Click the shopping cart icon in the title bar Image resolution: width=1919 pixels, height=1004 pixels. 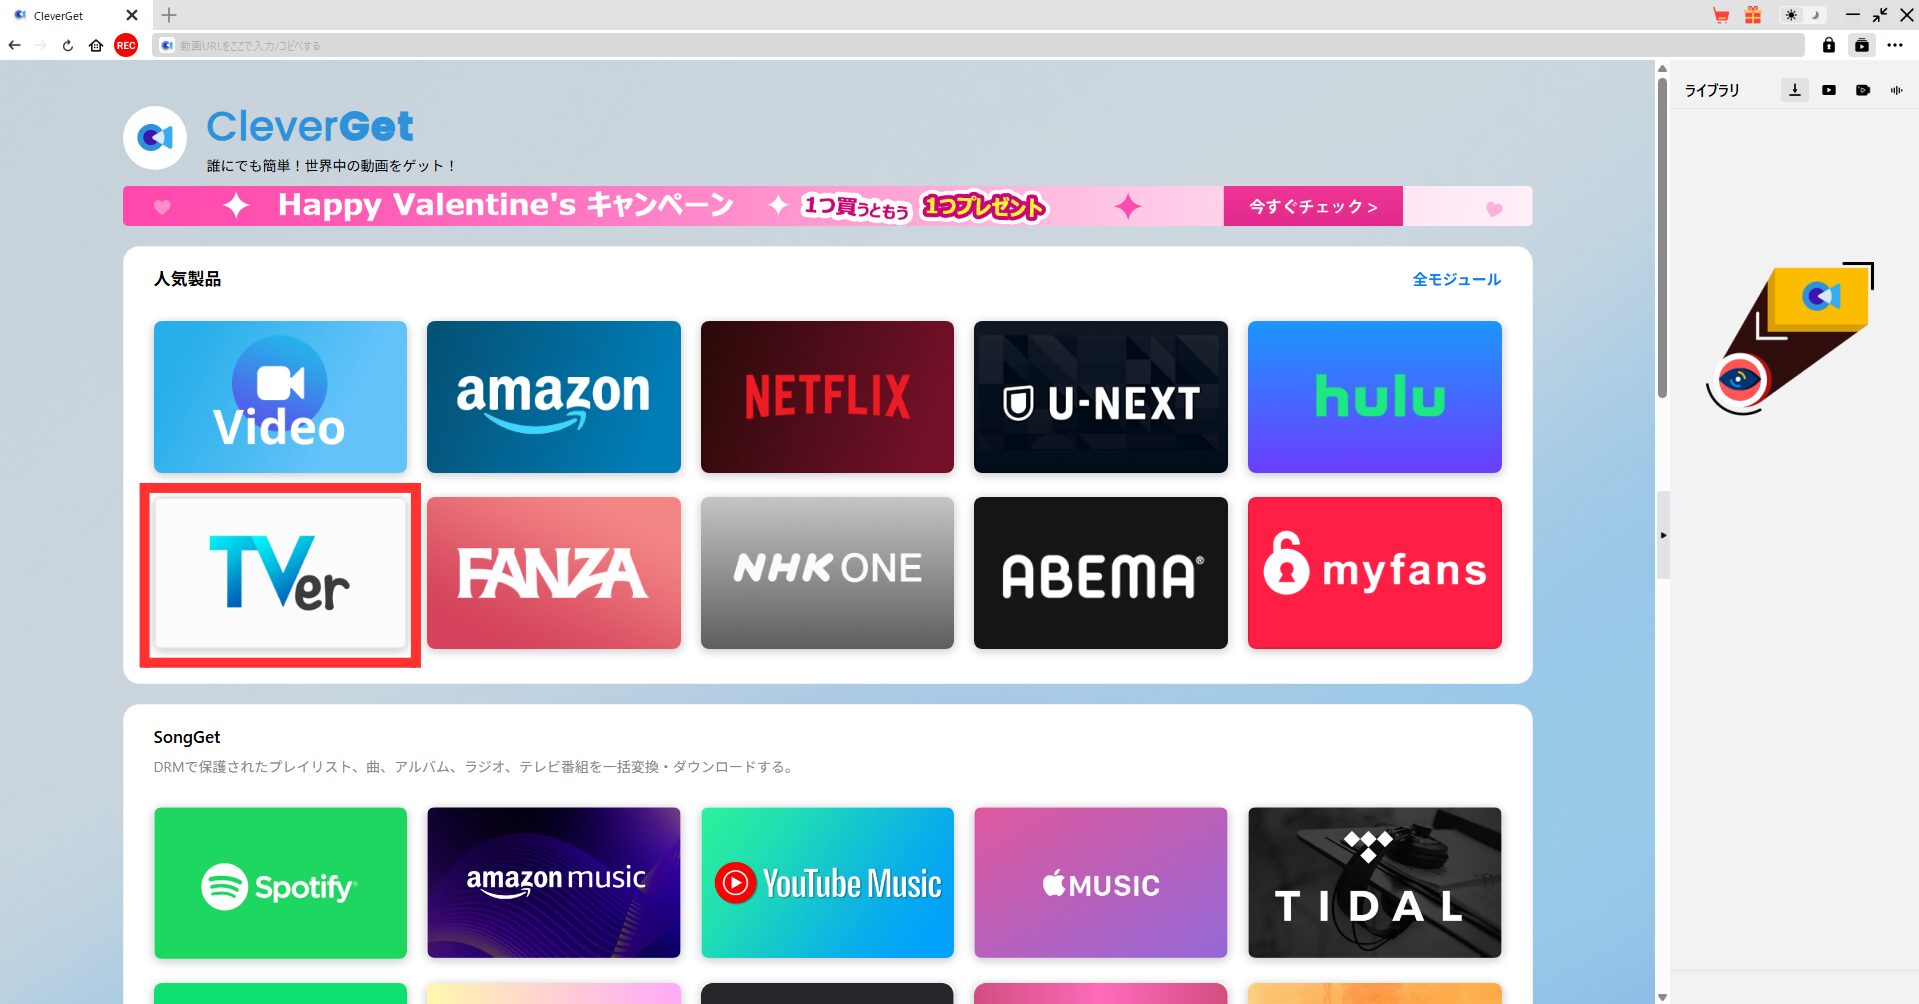coord(1720,15)
